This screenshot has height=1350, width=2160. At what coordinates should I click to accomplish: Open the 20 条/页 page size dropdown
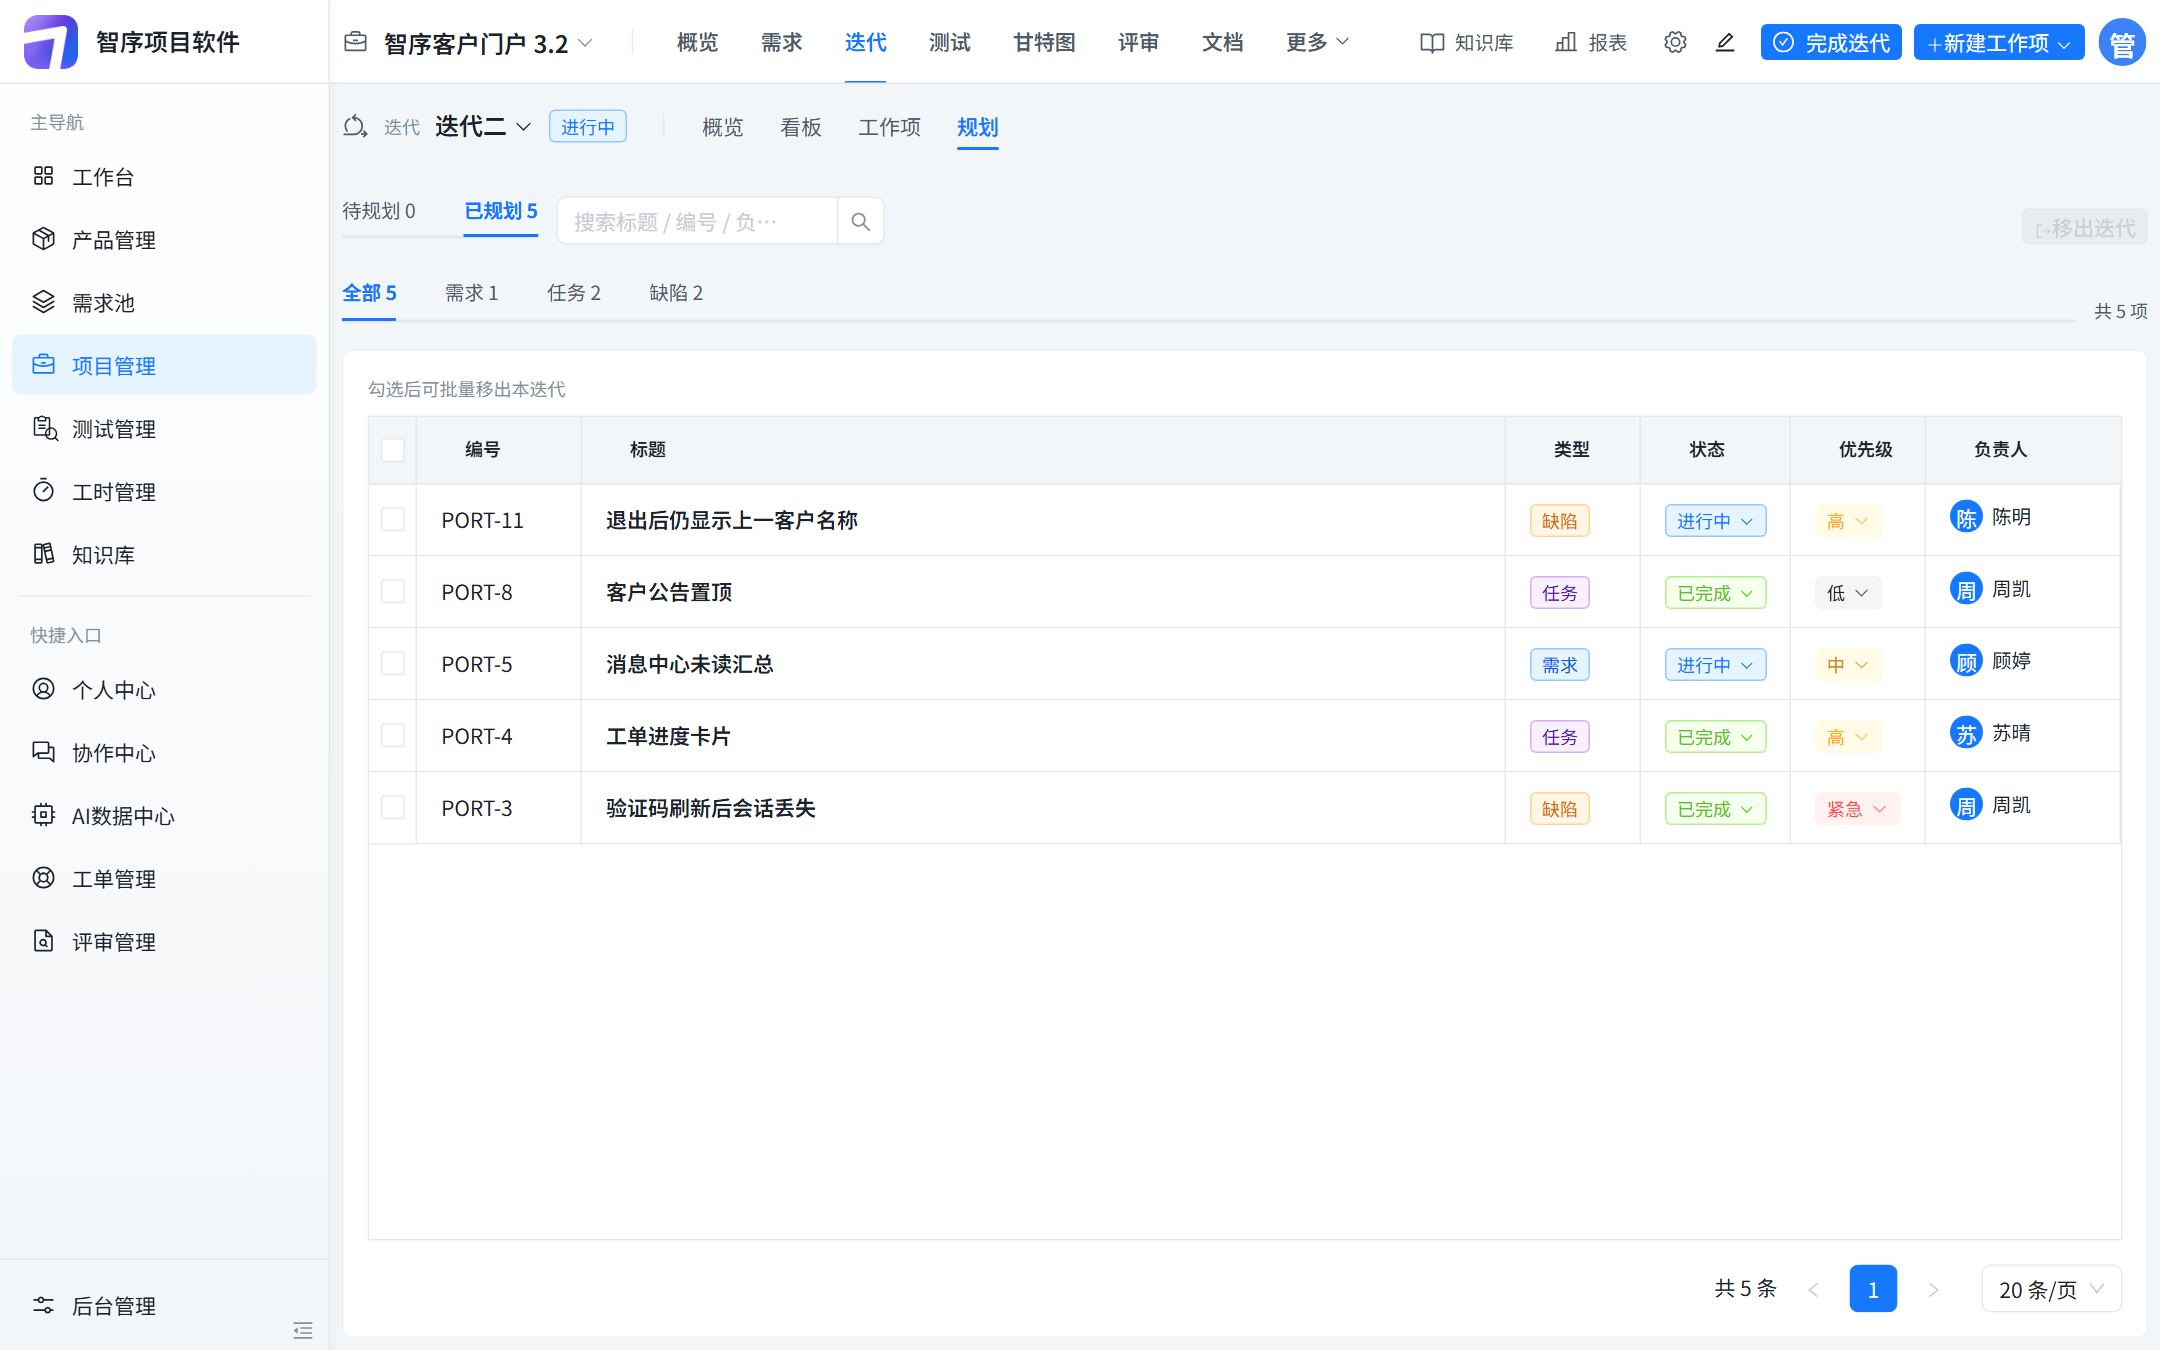tap(2051, 1289)
